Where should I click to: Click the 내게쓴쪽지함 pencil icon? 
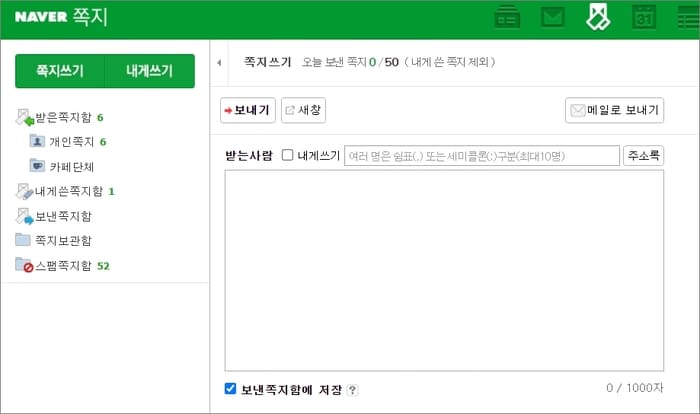[x=25, y=192]
